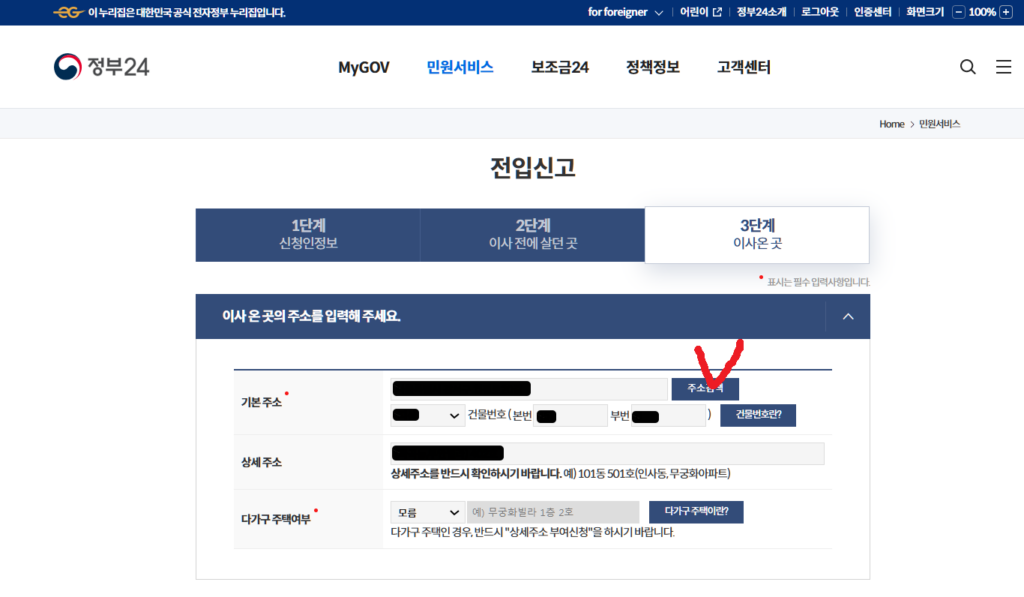The height and width of the screenshot is (597, 1024).
Task: Click the 다가구 주택이란? help button
Action: coord(696,511)
